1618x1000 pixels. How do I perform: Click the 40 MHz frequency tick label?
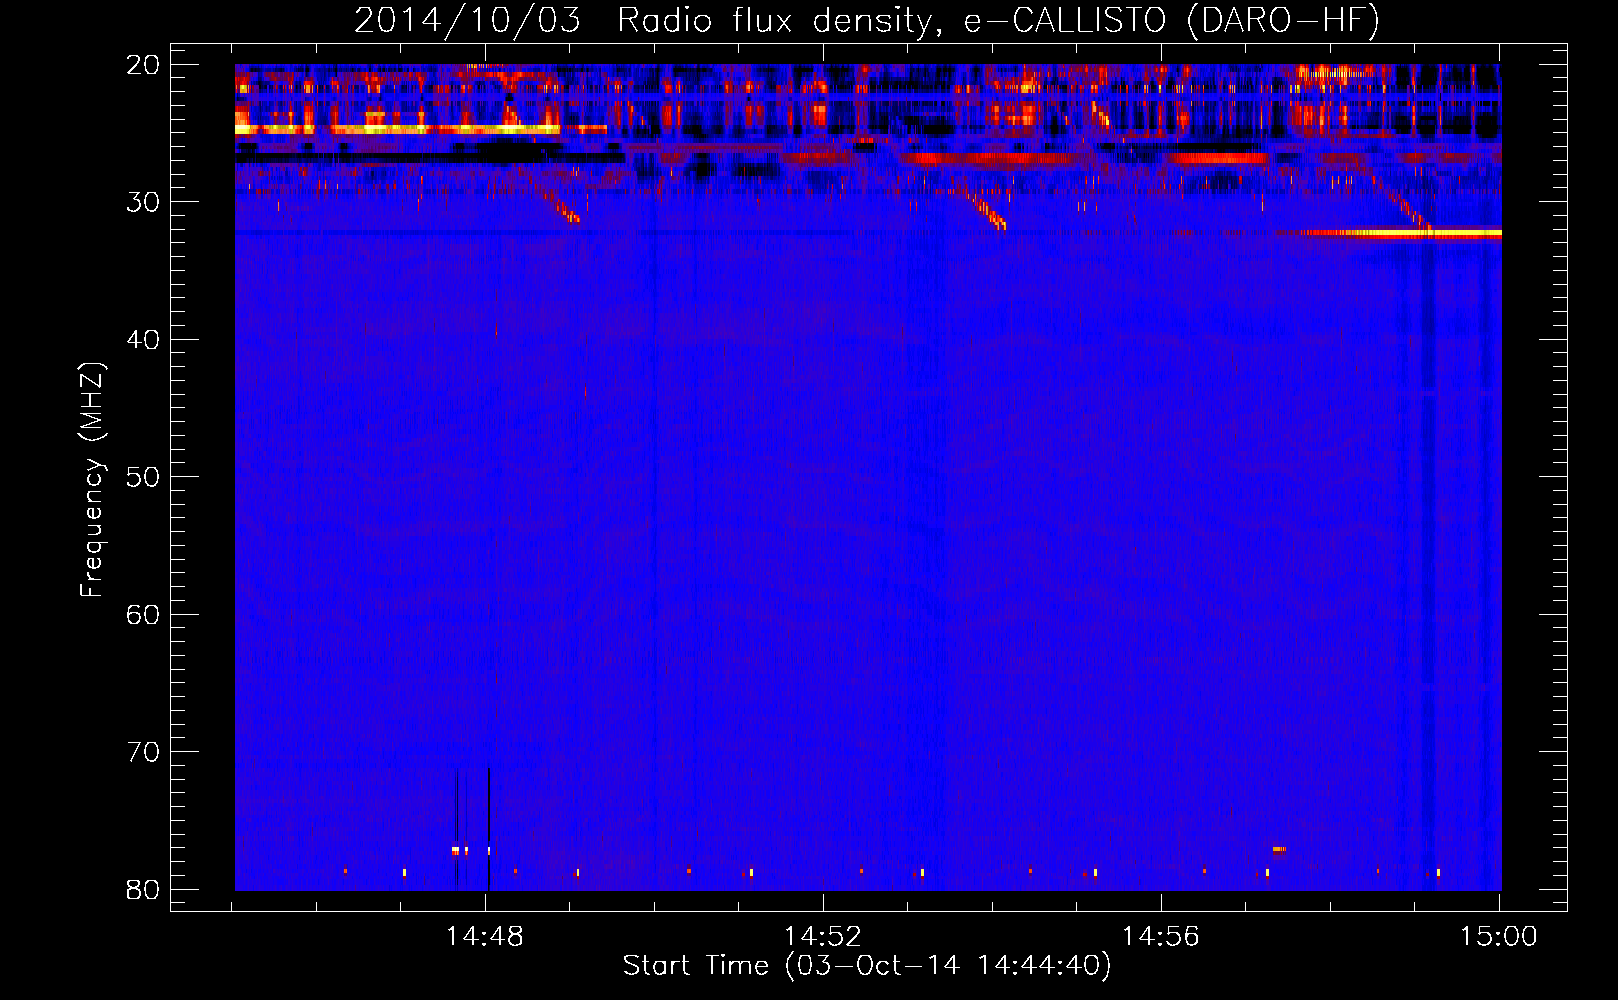pyautogui.click(x=143, y=340)
